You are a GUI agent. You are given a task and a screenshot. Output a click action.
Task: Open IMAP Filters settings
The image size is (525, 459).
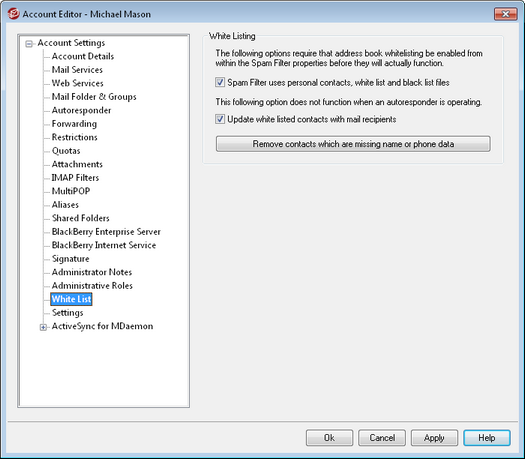coord(75,178)
